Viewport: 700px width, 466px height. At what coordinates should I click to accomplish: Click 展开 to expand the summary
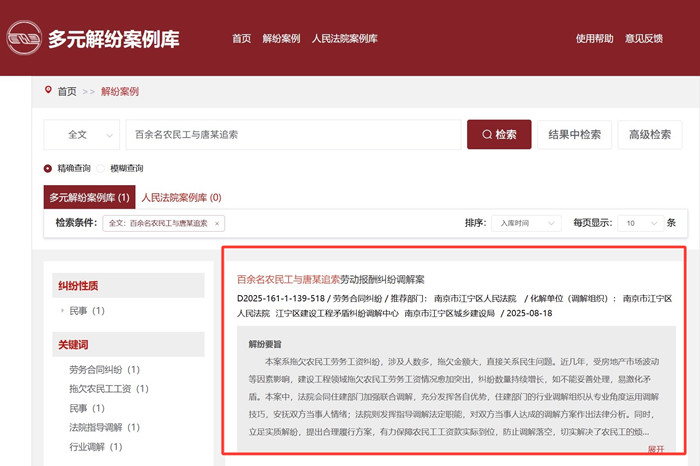[x=655, y=449]
